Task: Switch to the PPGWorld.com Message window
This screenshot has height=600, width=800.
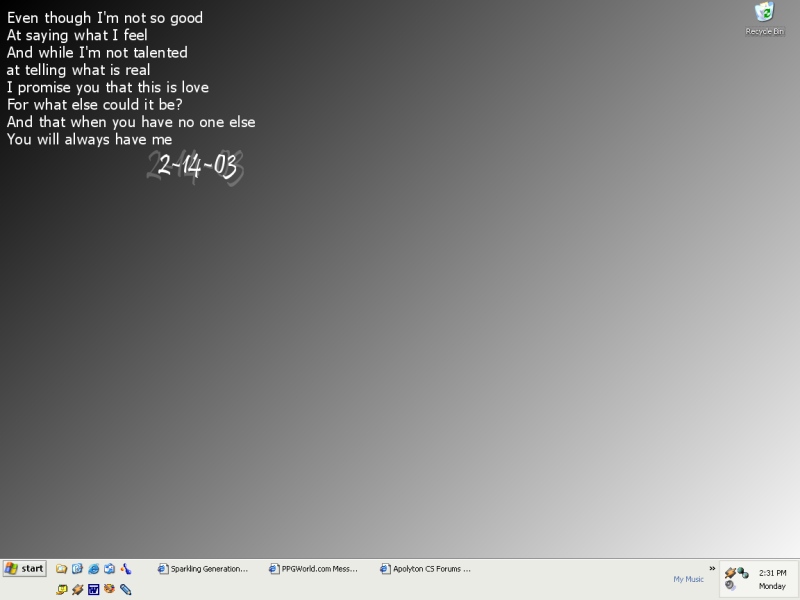Action: click(x=313, y=569)
